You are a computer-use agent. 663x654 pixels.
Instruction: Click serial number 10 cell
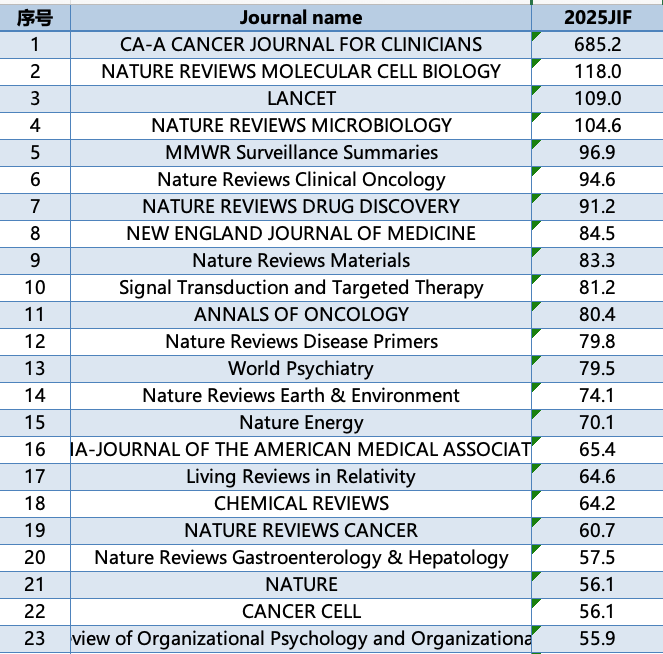pos(35,287)
